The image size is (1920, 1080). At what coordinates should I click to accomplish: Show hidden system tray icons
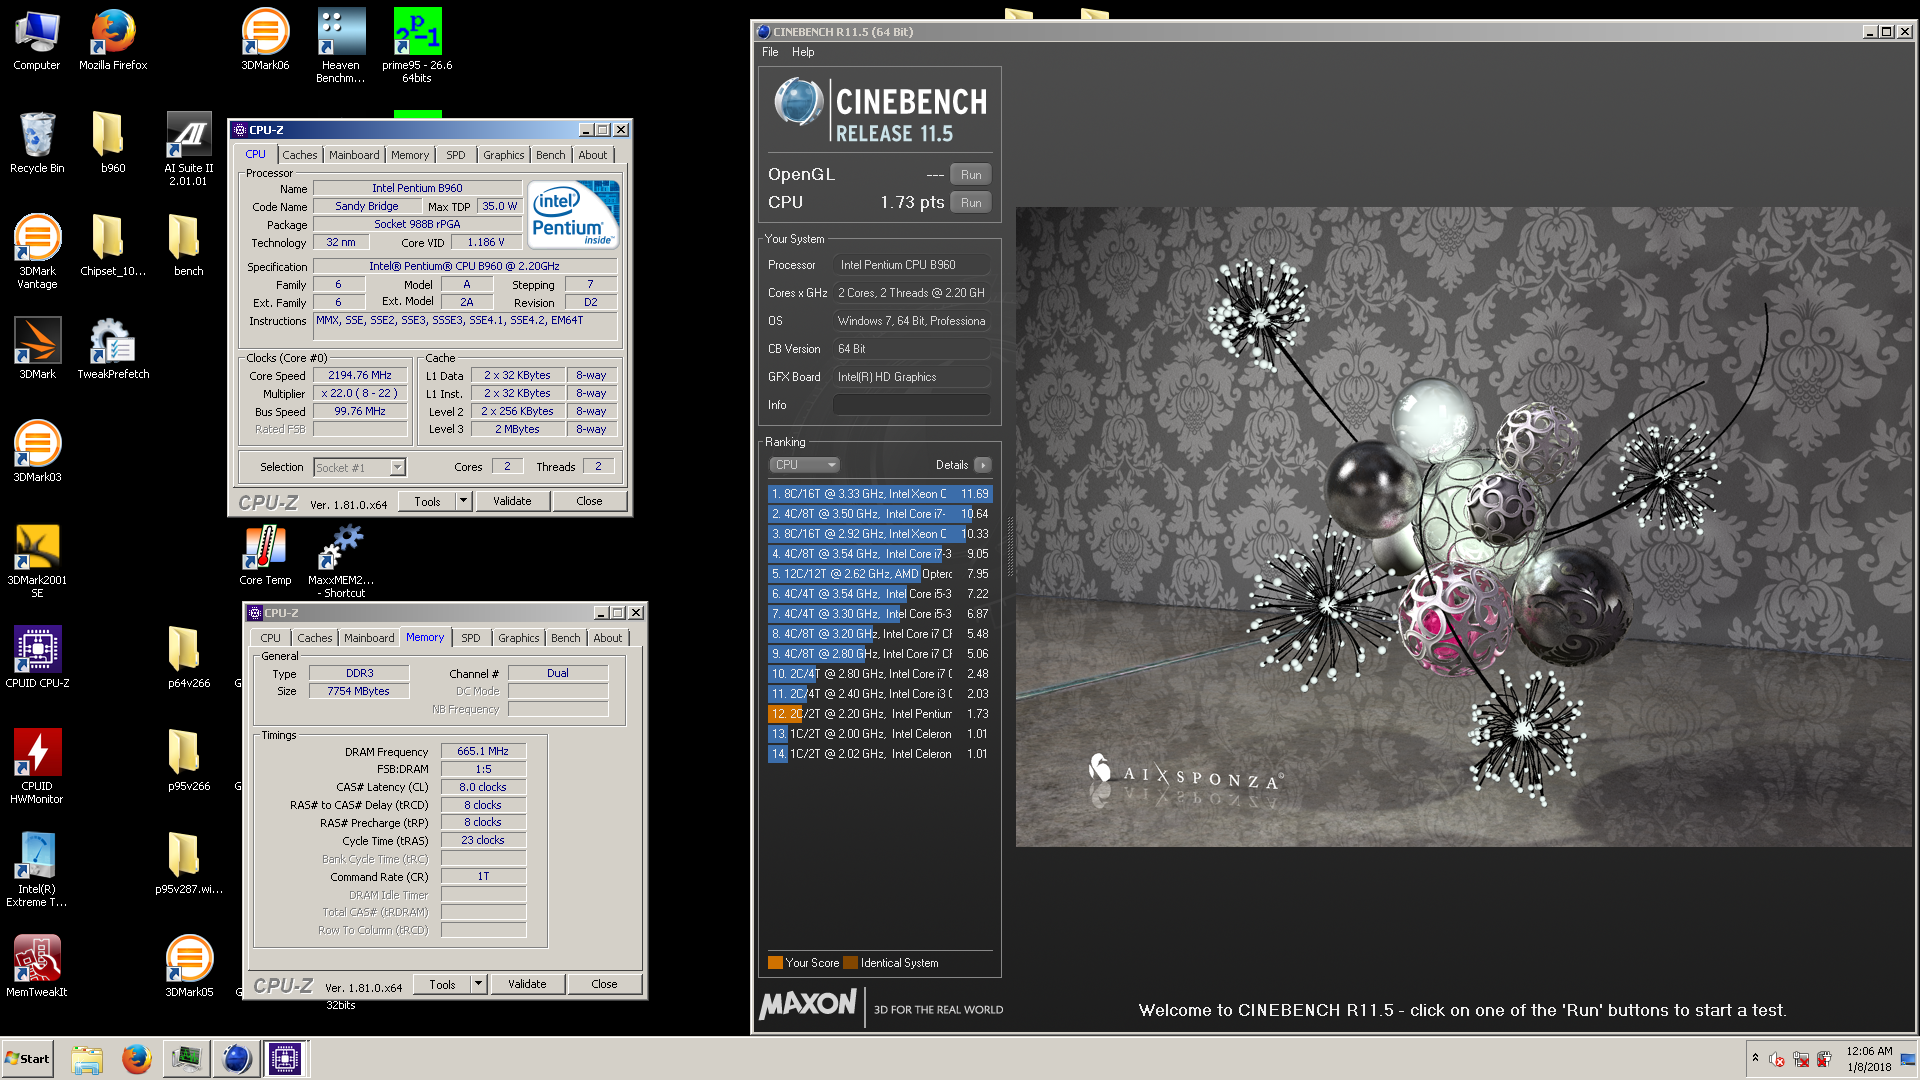(x=1755, y=1057)
